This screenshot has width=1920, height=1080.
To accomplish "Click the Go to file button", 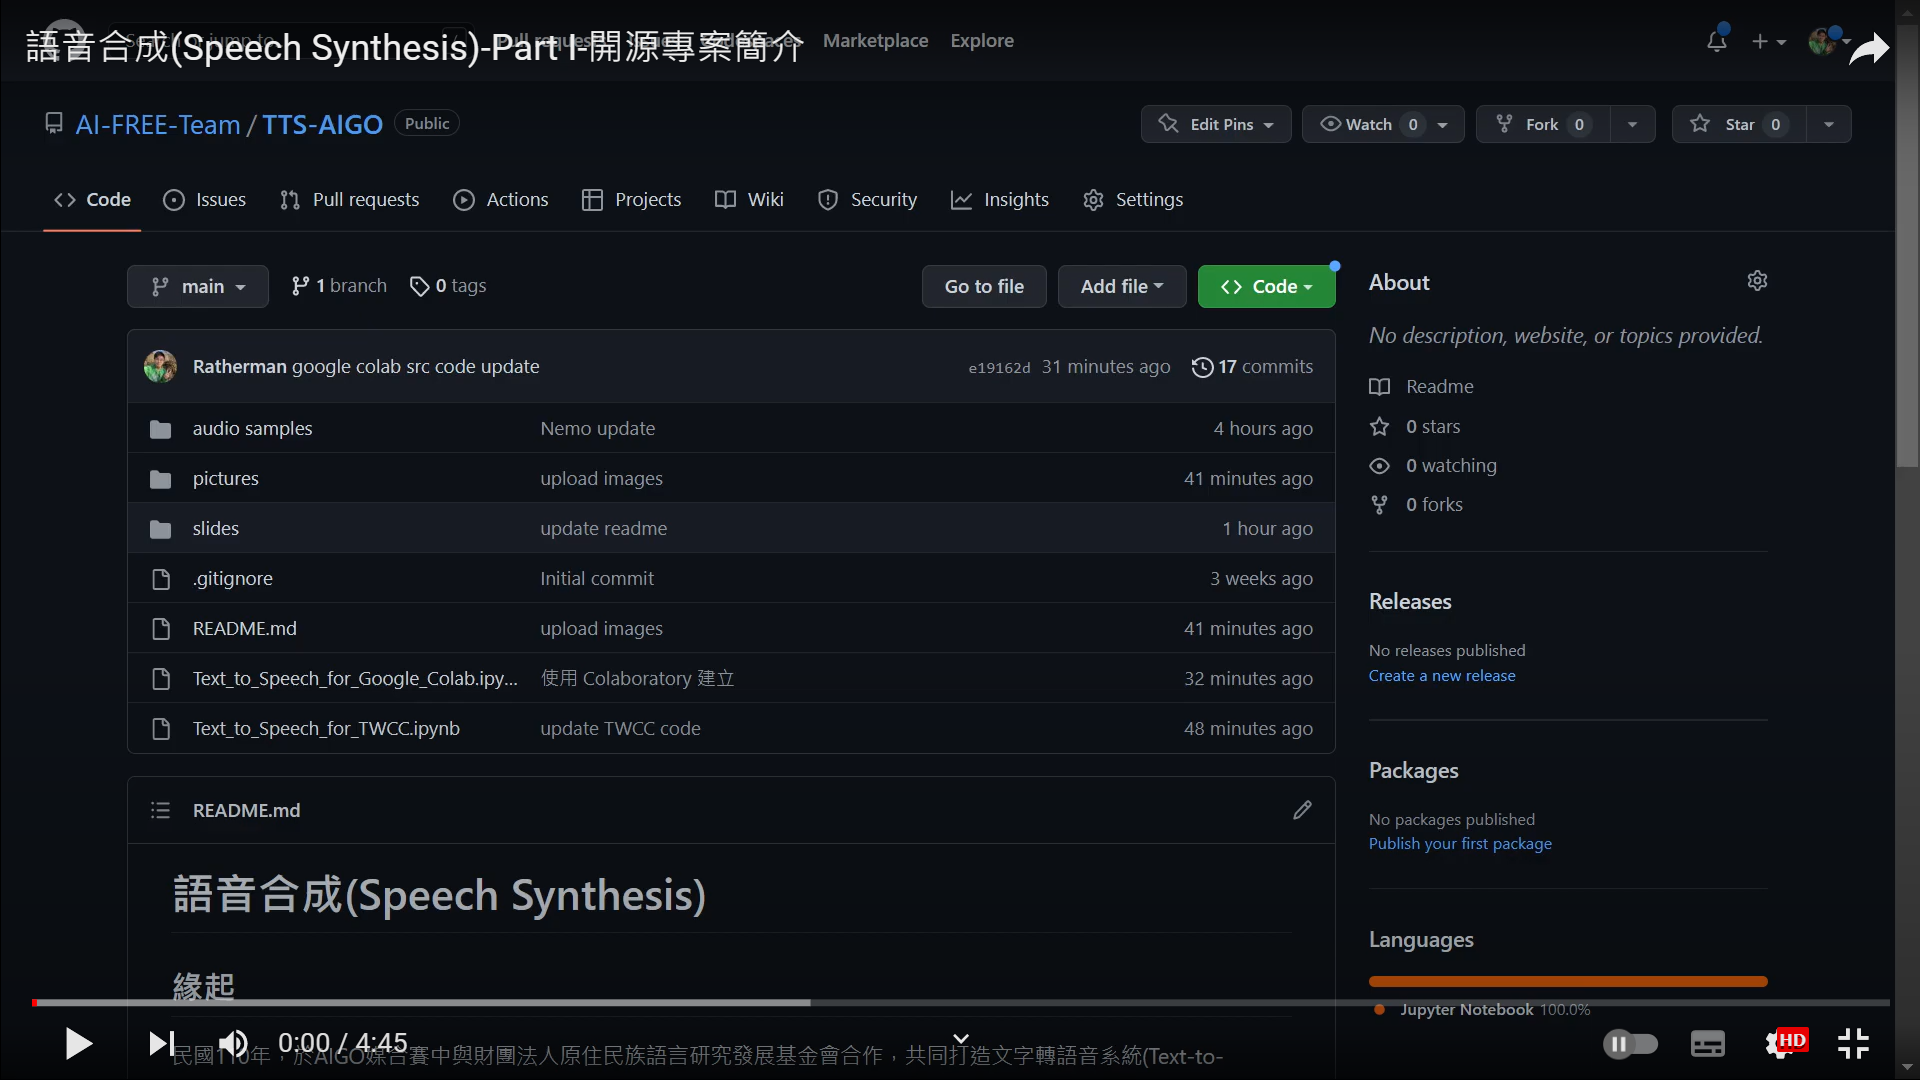I will tap(984, 287).
